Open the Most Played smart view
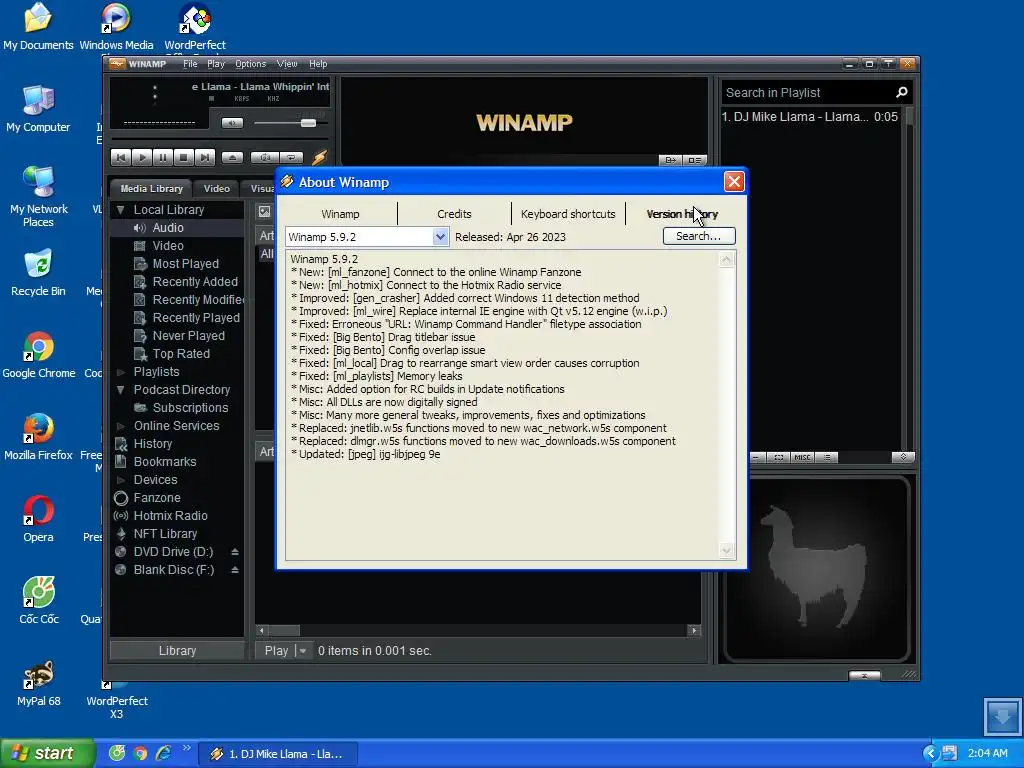This screenshot has height=768, width=1024. pyautogui.click(x=185, y=264)
